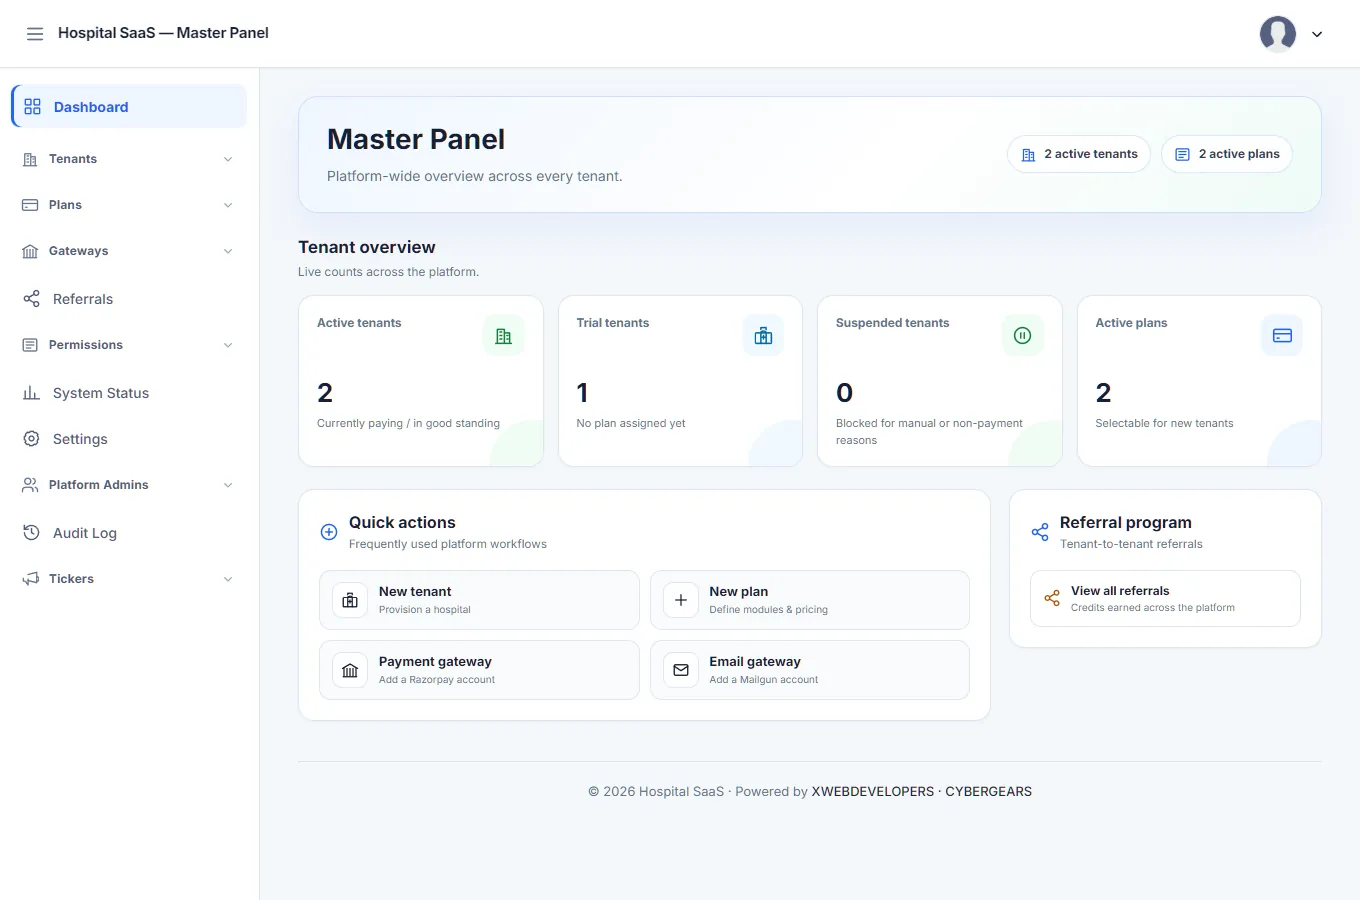Click the Payment gateway bank icon
This screenshot has width=1360, height=900.
(350, 670)
